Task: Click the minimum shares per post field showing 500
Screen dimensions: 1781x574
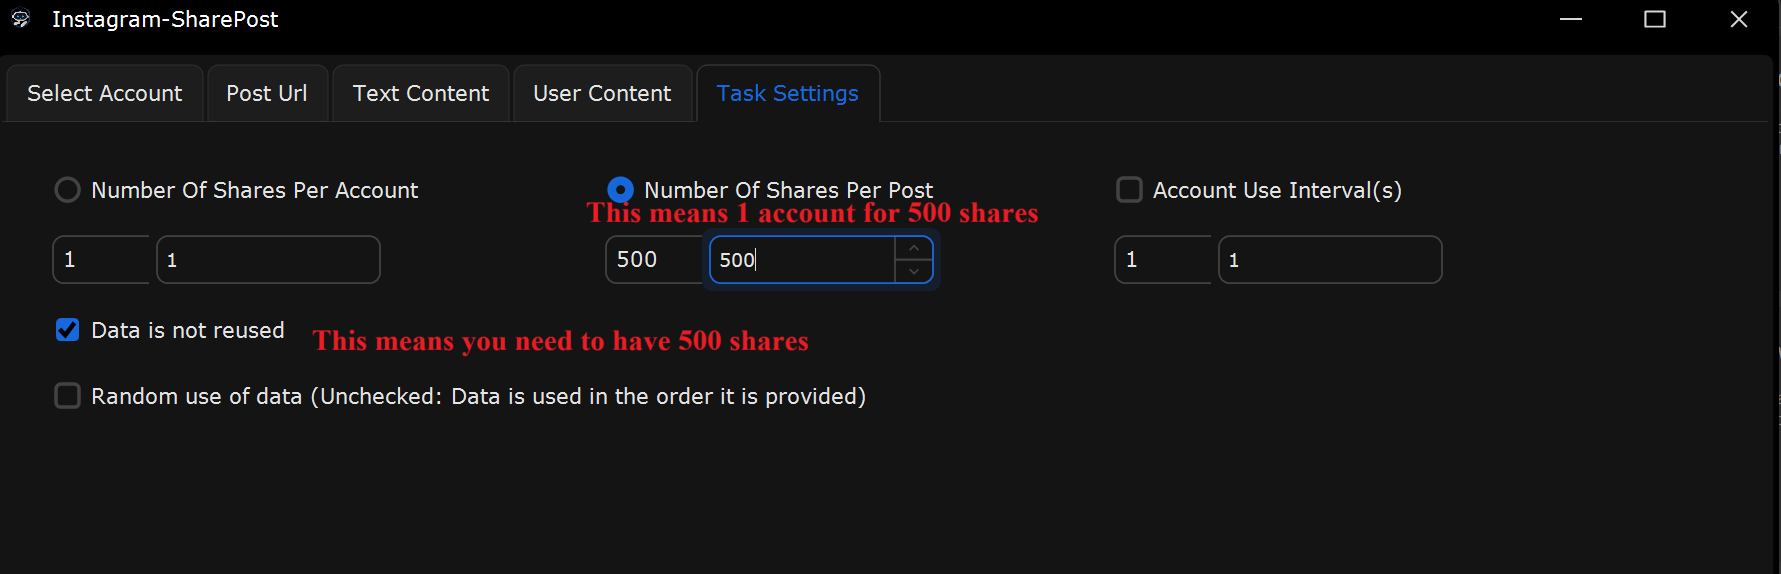Action: coord(654,260)
